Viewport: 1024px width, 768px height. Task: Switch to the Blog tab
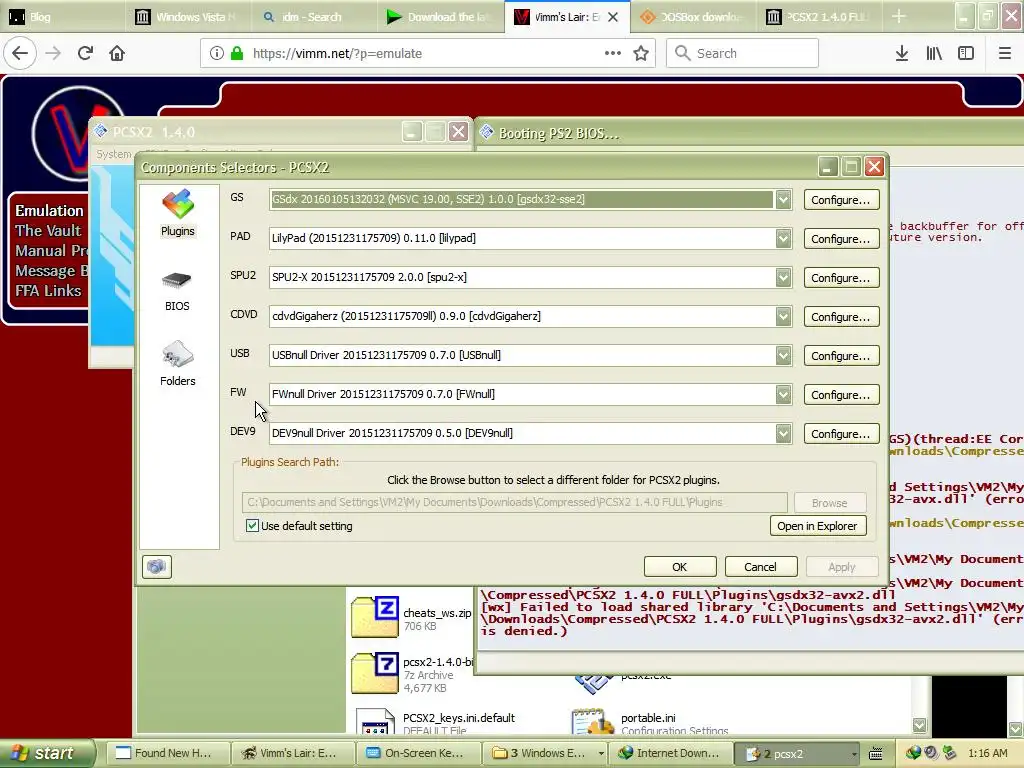63,16
